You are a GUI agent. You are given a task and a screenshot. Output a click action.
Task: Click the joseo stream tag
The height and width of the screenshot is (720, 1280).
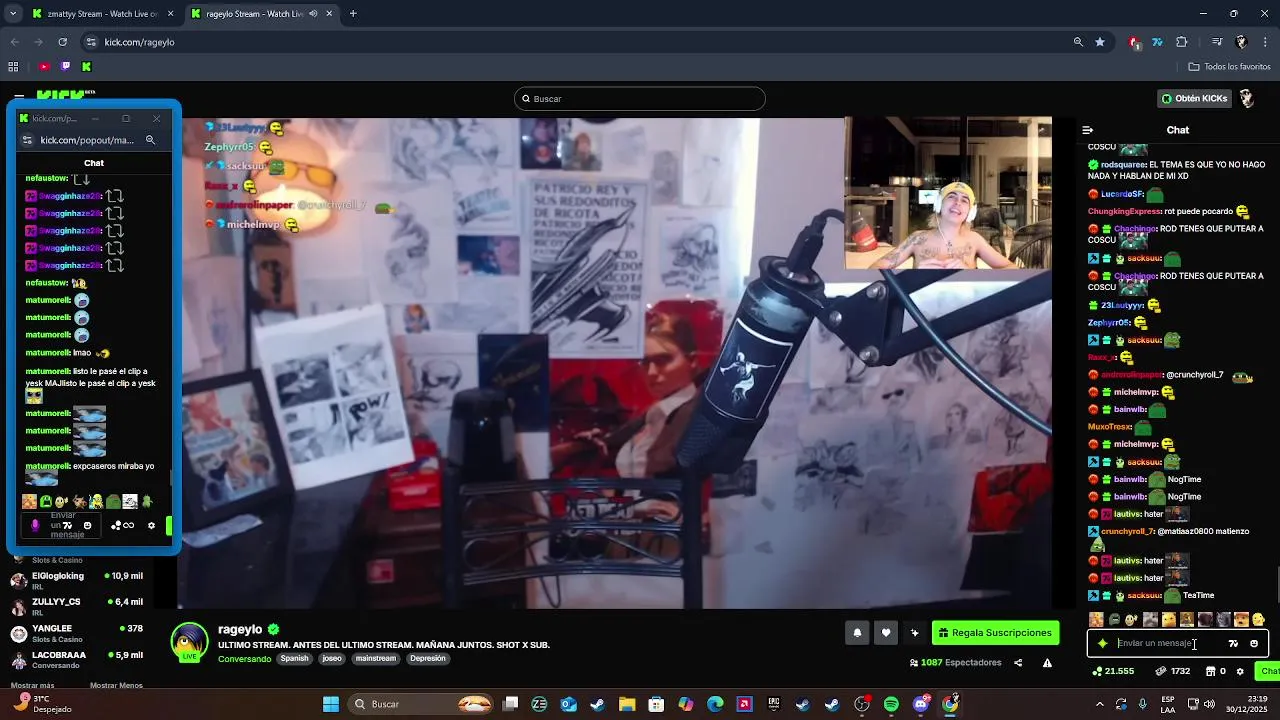[x=332, y=658]
